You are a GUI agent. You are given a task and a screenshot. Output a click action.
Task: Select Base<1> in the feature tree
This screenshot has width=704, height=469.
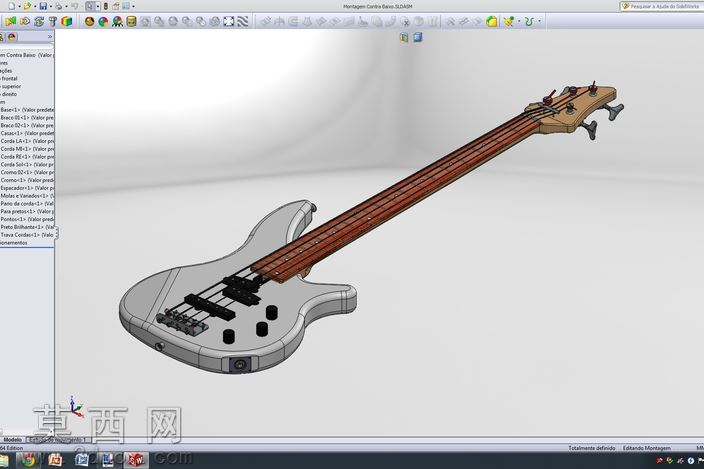tap(27, 110)
